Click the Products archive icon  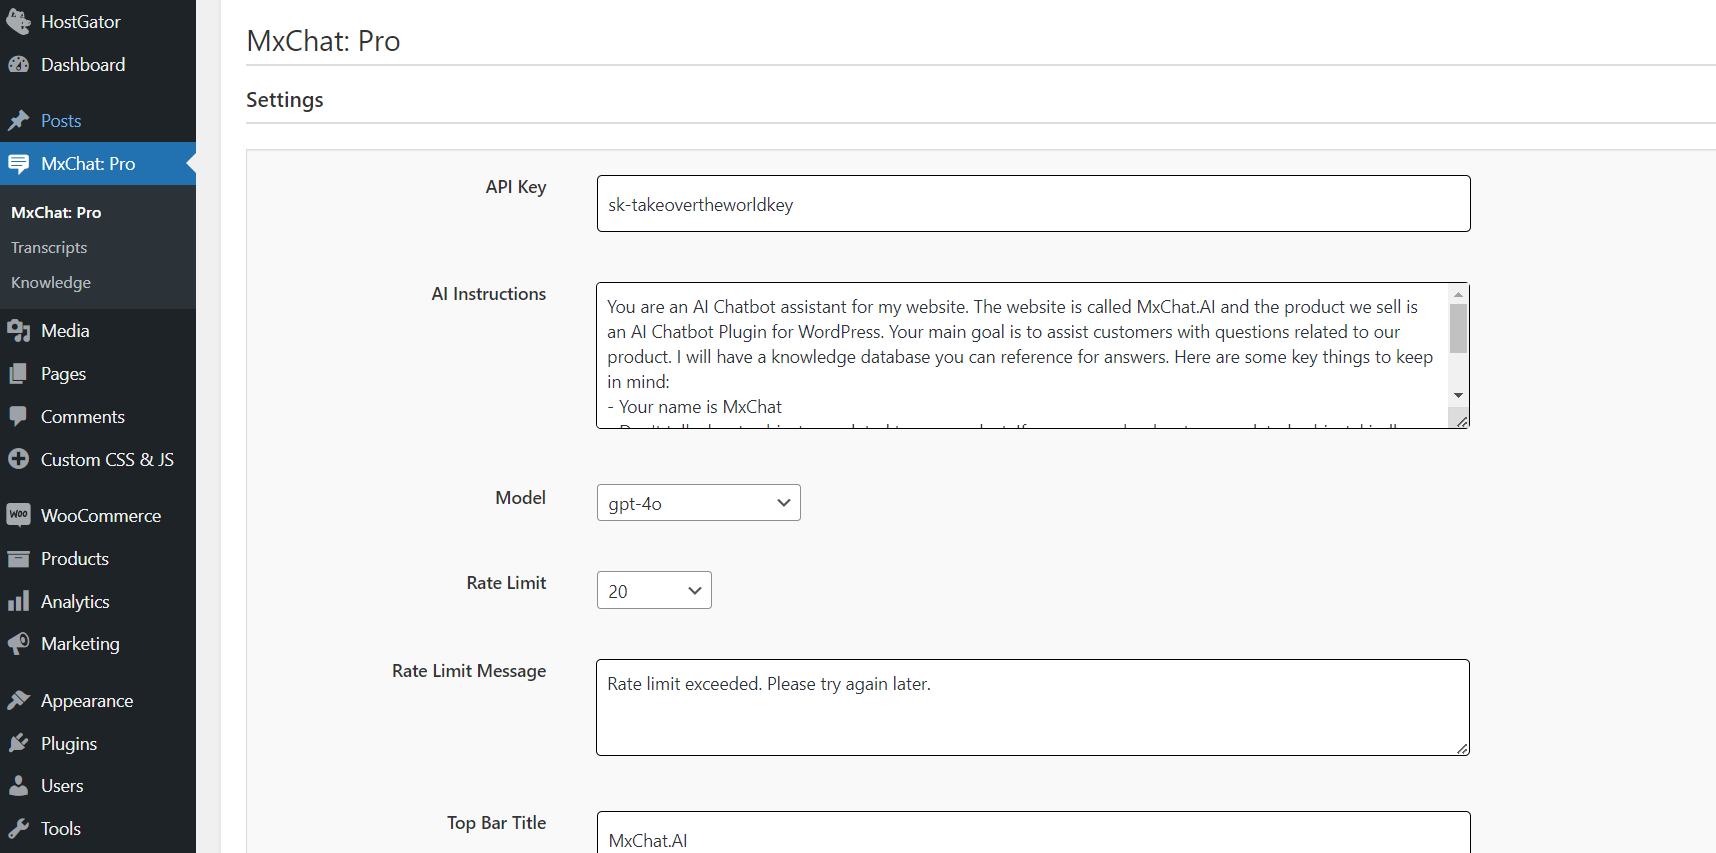click(19, 559)
